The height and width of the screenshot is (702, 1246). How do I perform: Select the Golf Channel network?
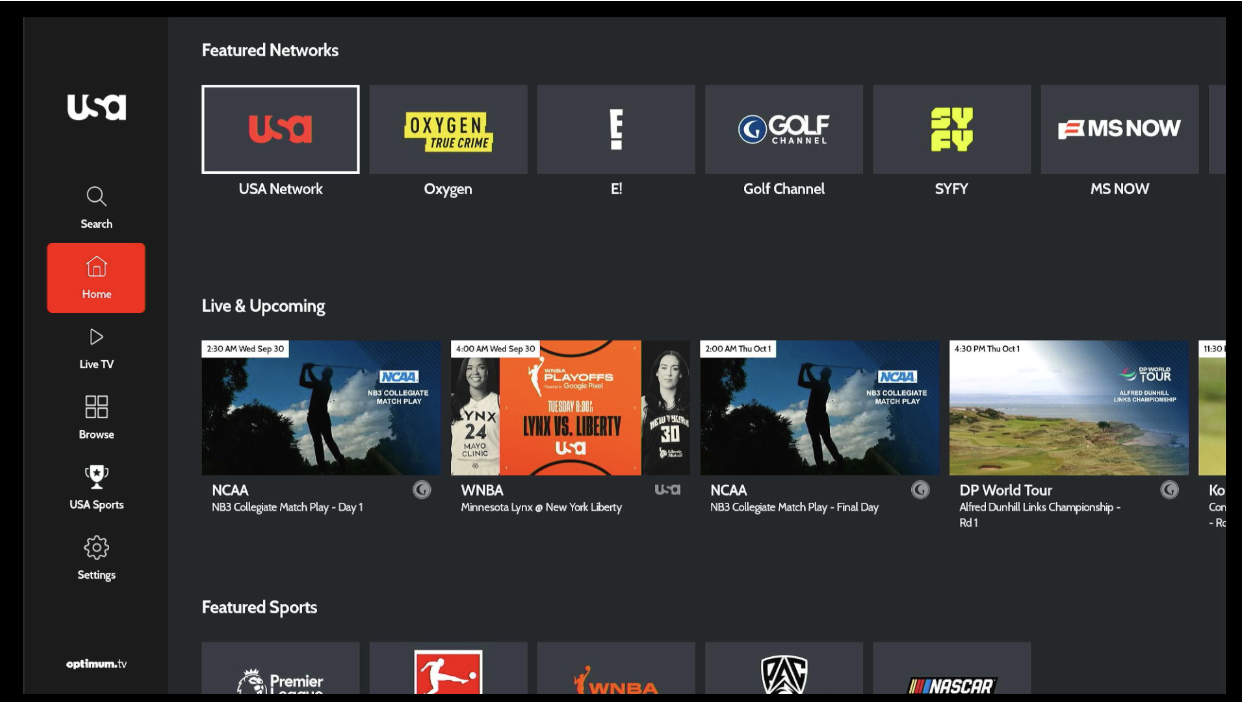click(x=784, y=130)
